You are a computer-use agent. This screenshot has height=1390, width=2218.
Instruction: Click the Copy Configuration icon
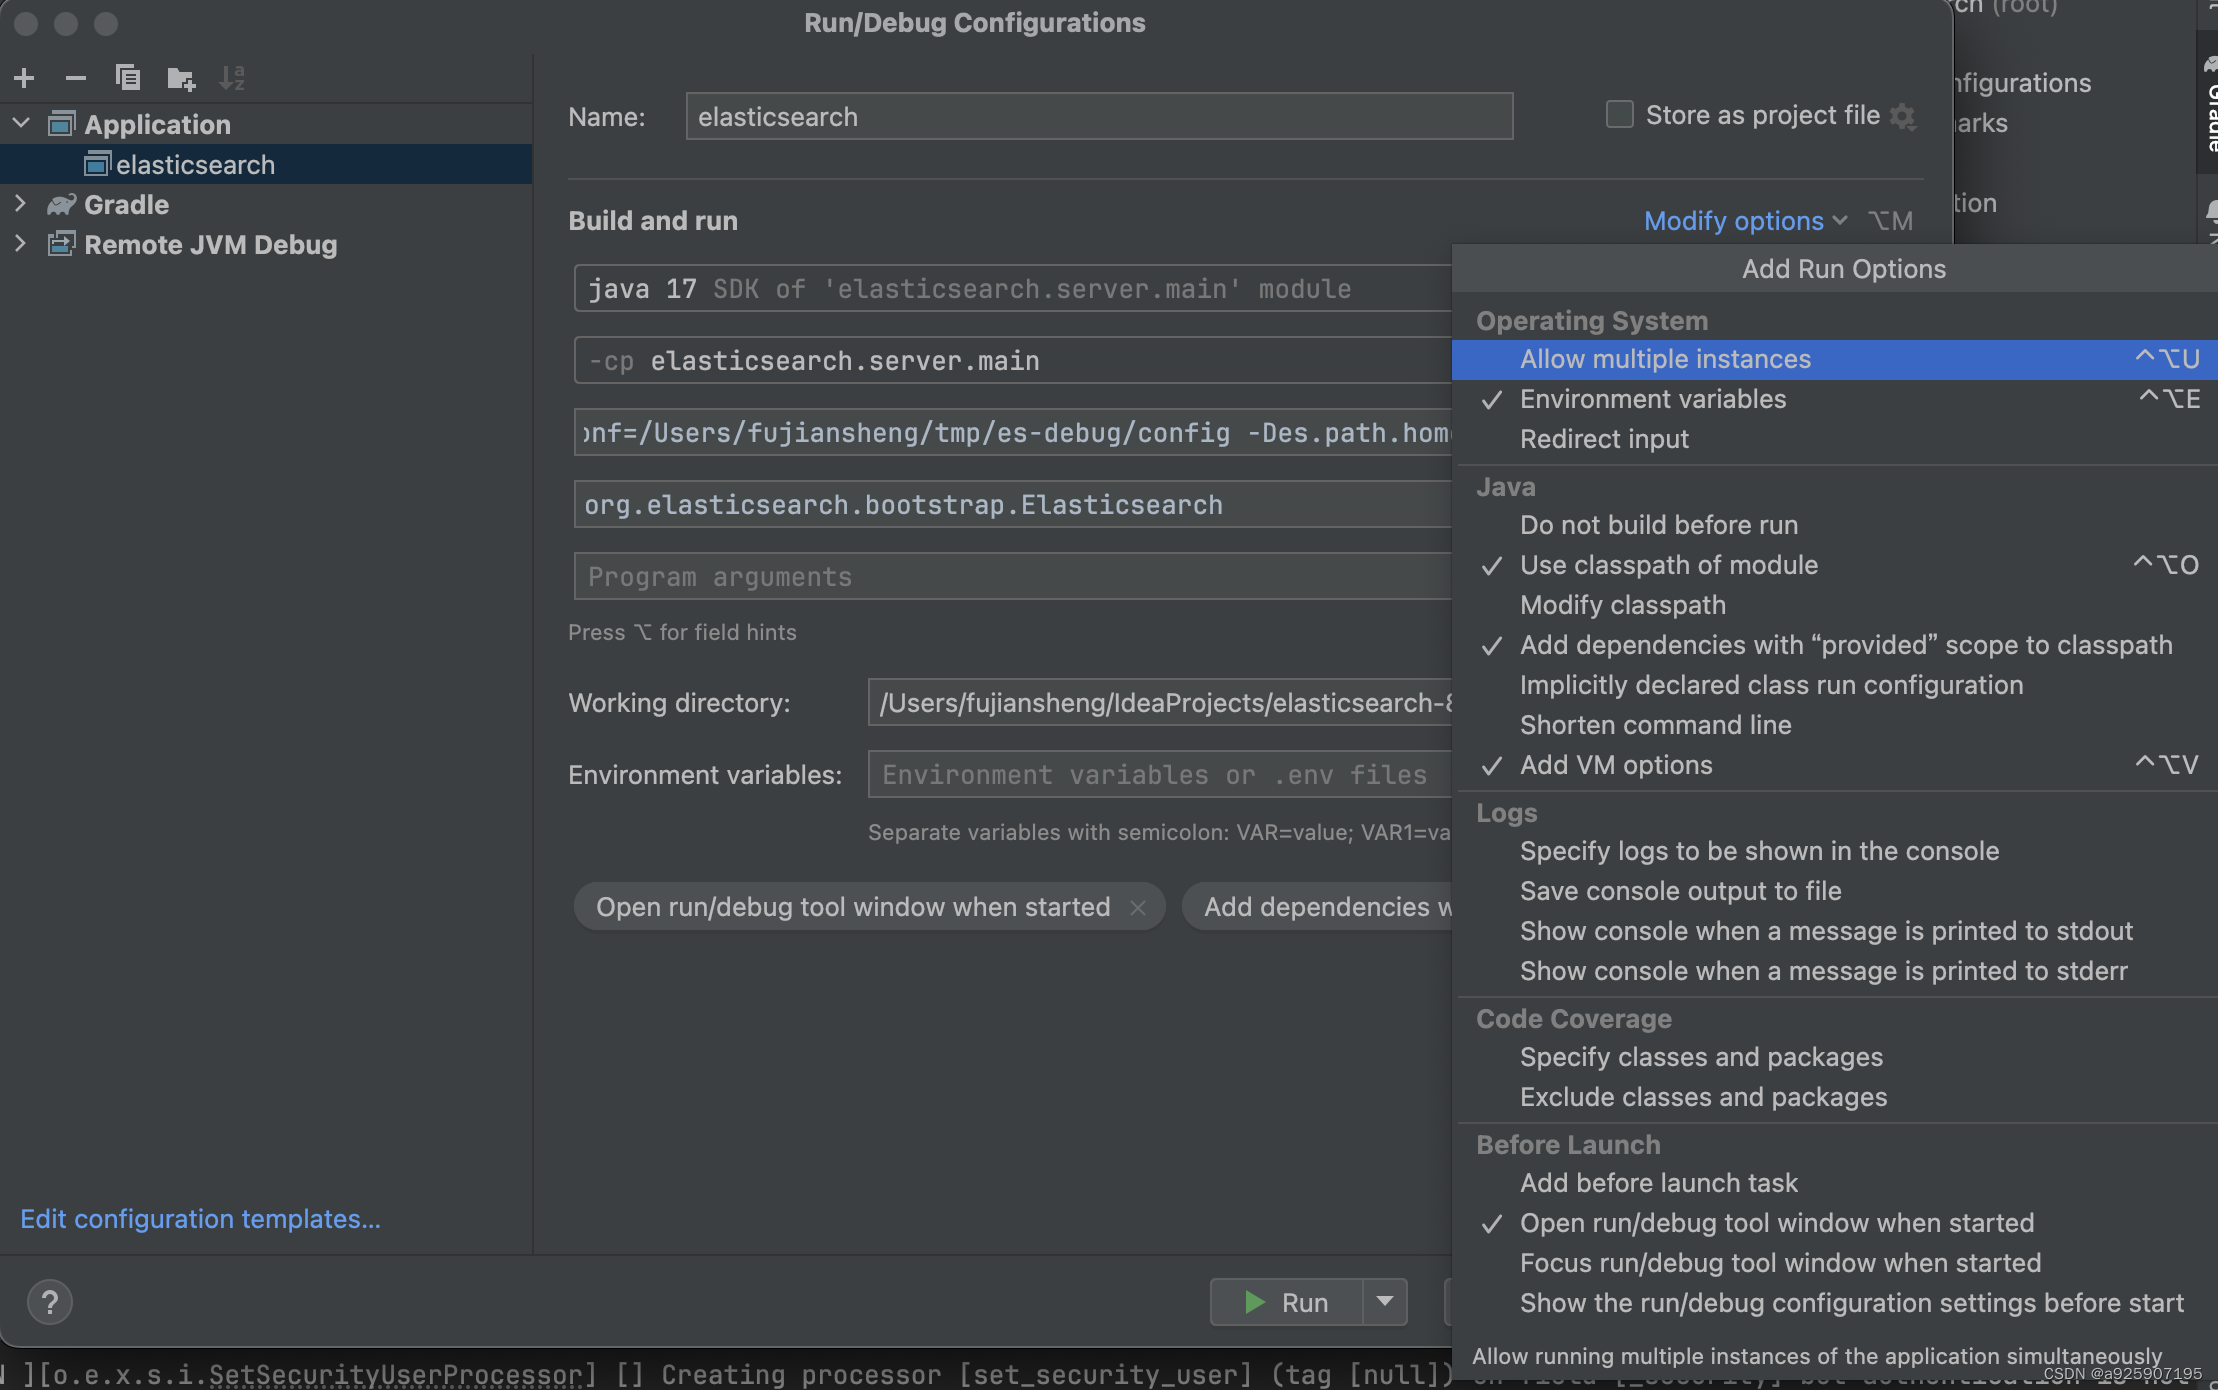(127, 78)
